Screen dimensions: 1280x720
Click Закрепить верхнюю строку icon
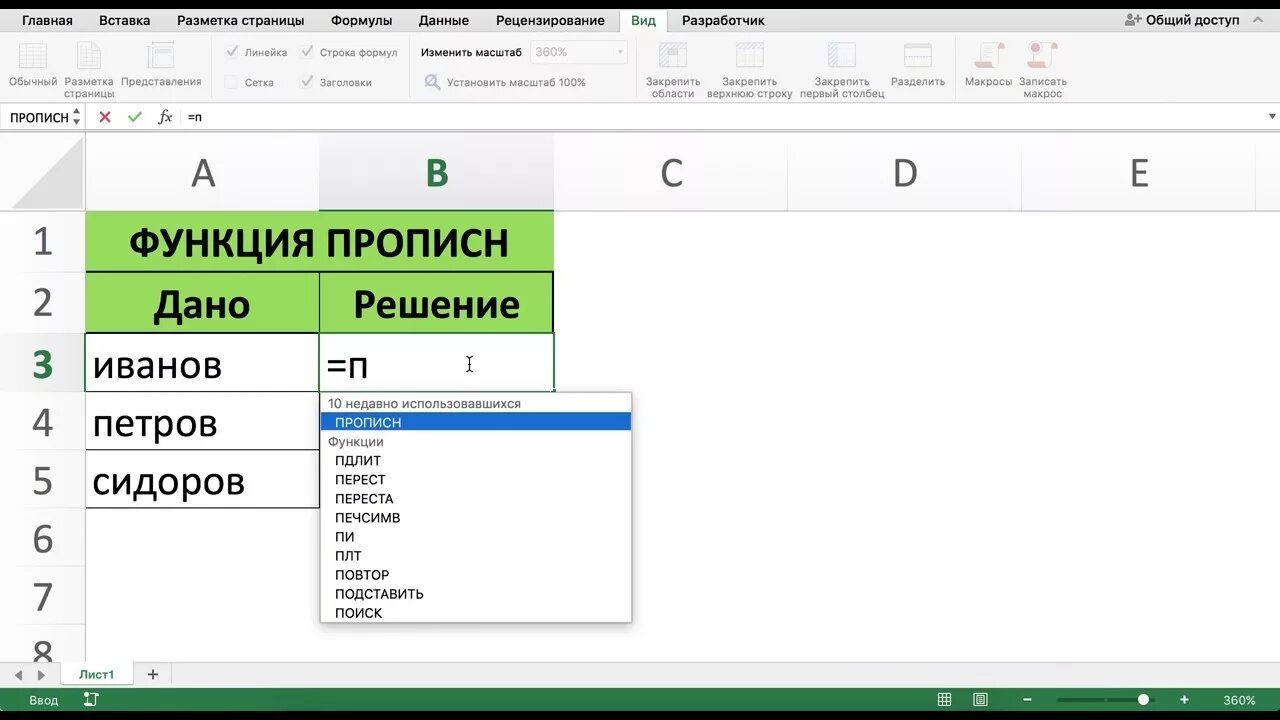[x=750, y=56]
